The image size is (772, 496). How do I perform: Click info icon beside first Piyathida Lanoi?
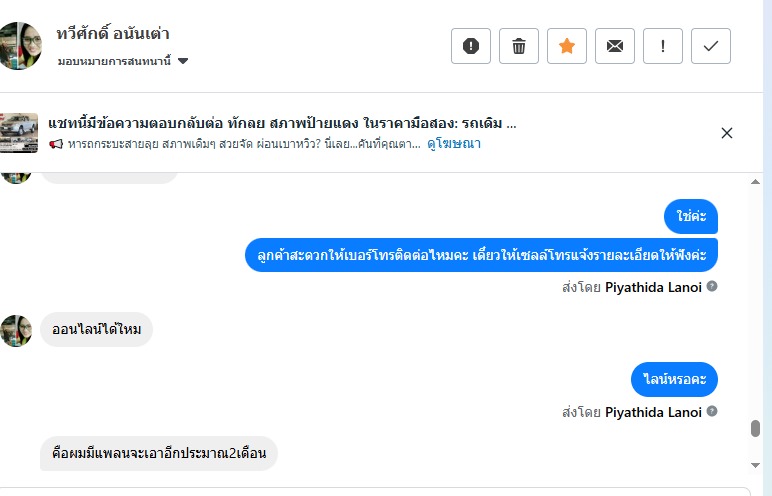(x=712, y=286)
